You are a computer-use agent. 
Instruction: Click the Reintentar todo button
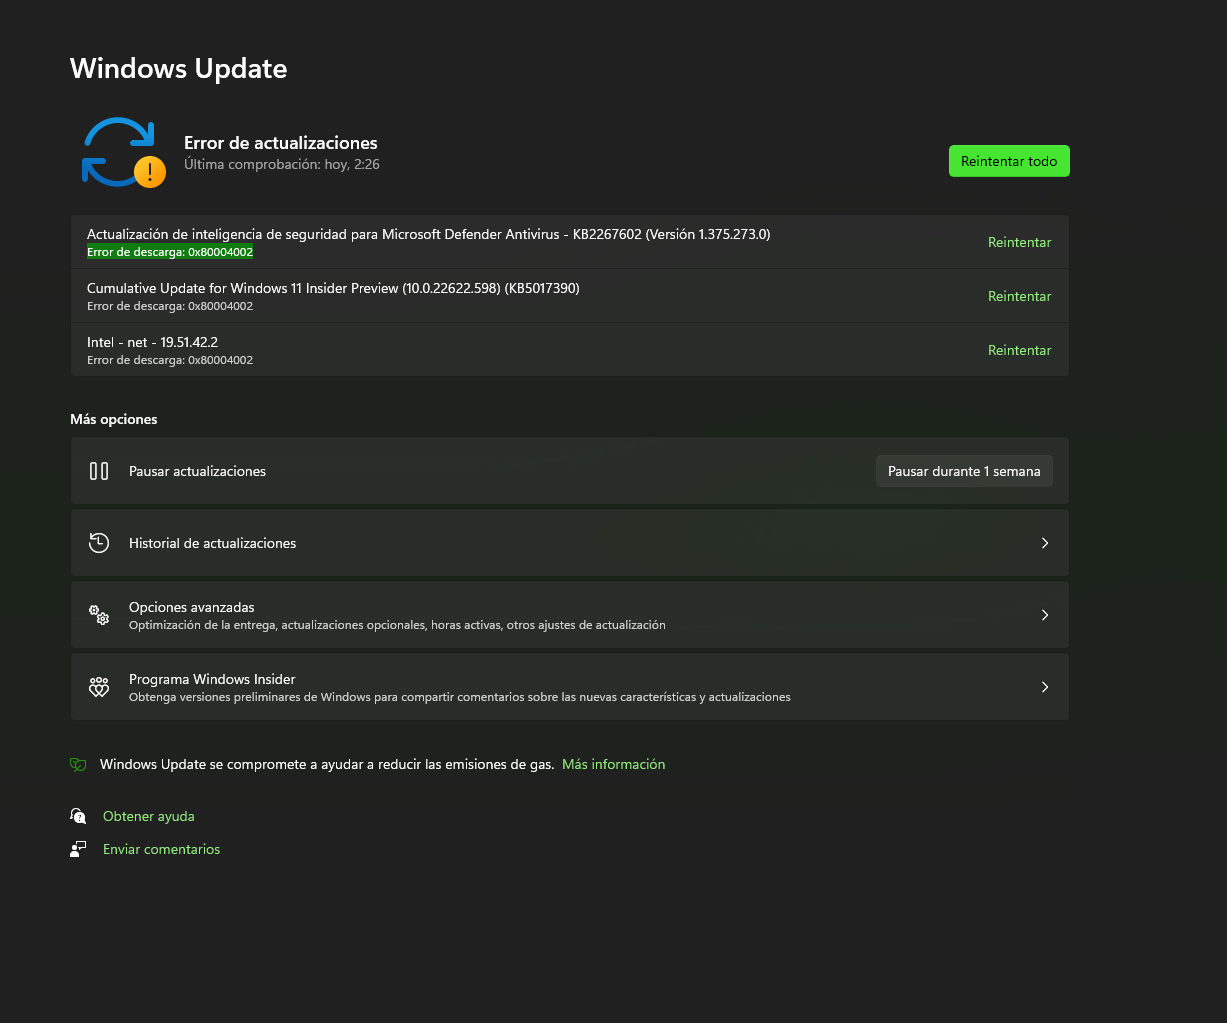point(1009,161)
